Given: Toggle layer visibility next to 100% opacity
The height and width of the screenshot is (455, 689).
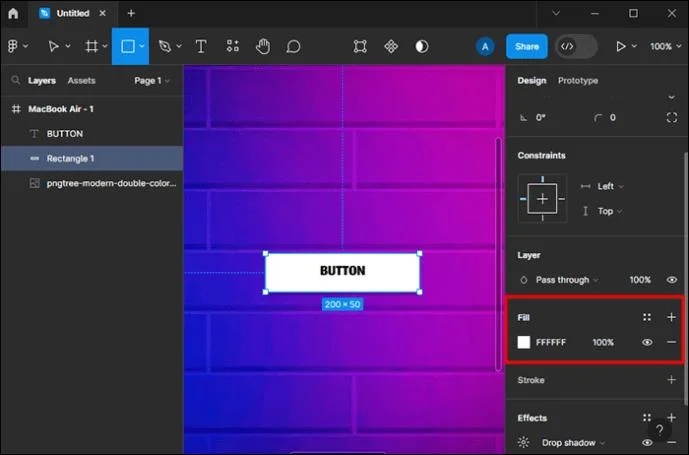Looking at the screenshot, I should [672, 280].
